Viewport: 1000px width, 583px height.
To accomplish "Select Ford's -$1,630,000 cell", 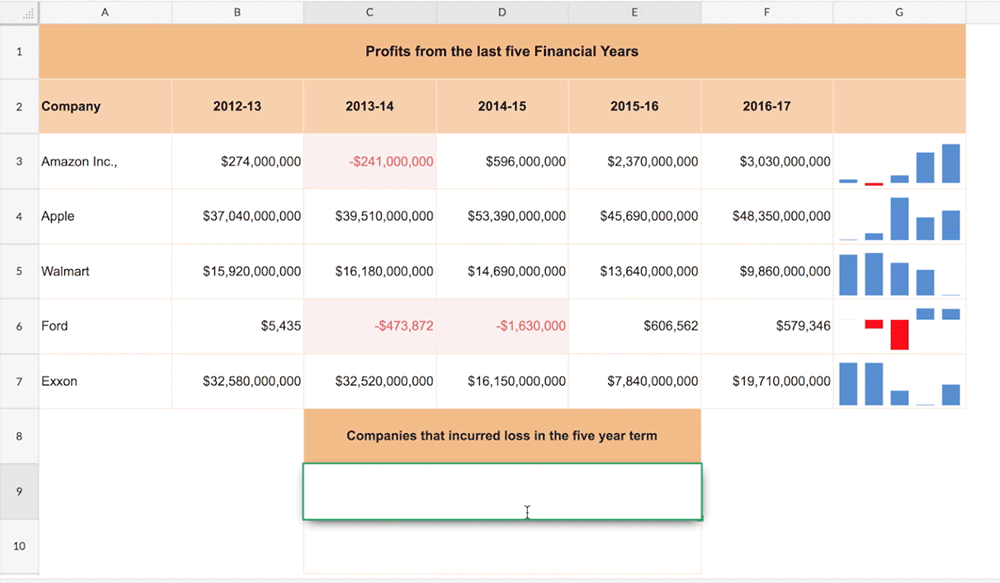I will [502, 326].
